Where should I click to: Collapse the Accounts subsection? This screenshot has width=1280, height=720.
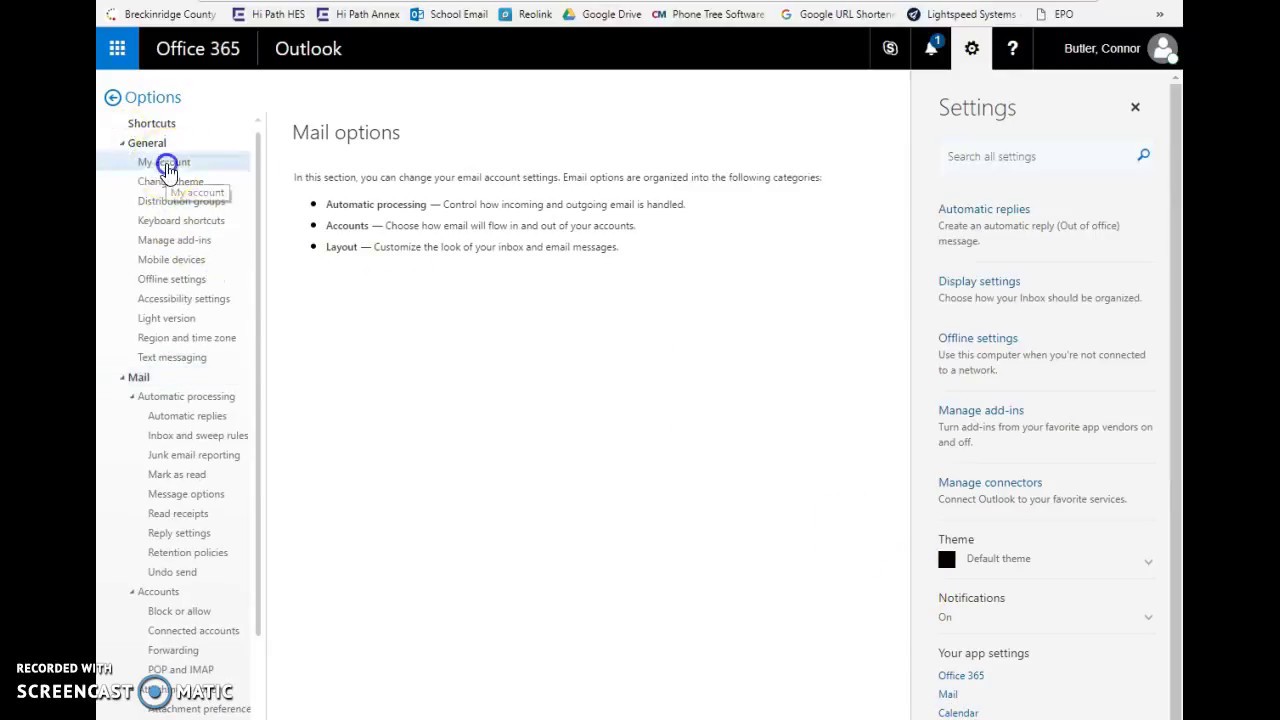(x=132, y=592)
